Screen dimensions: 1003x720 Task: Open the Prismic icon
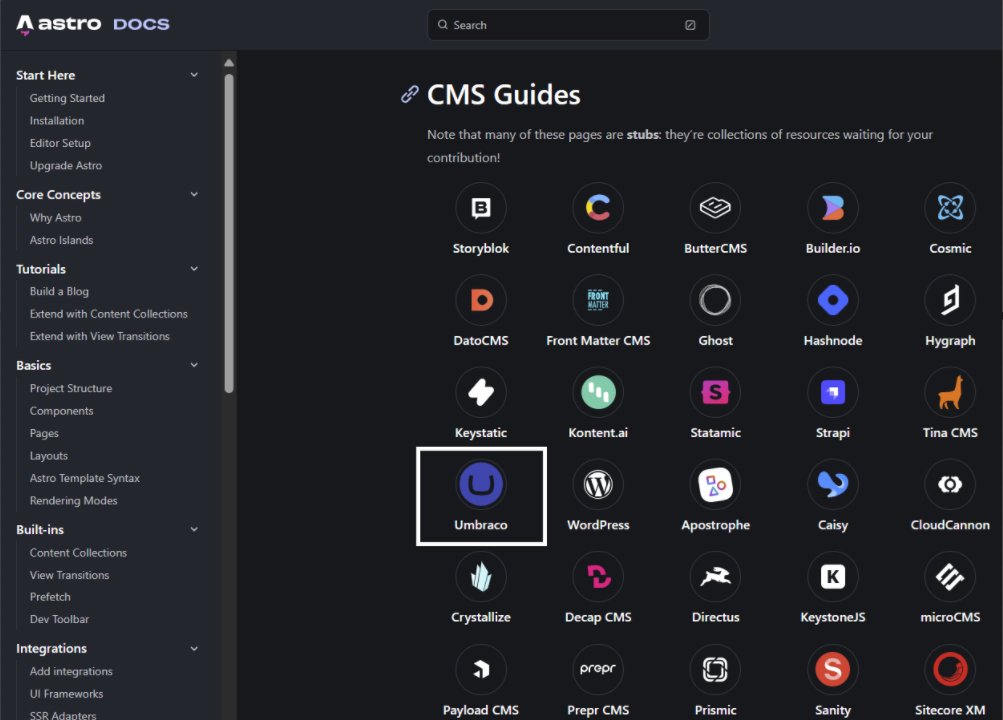tap(715, 669)
